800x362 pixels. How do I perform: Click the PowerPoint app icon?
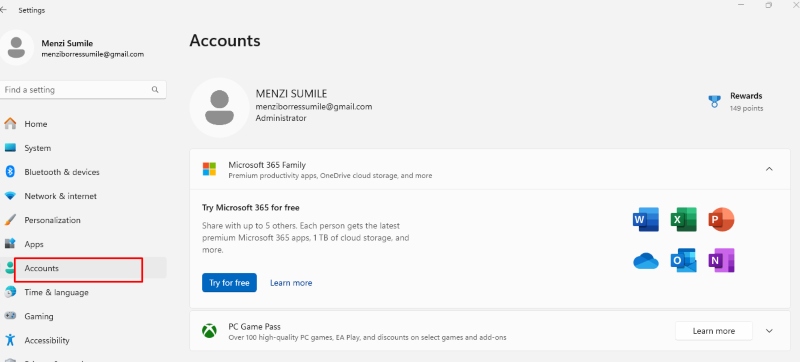[x=721, y=220]
